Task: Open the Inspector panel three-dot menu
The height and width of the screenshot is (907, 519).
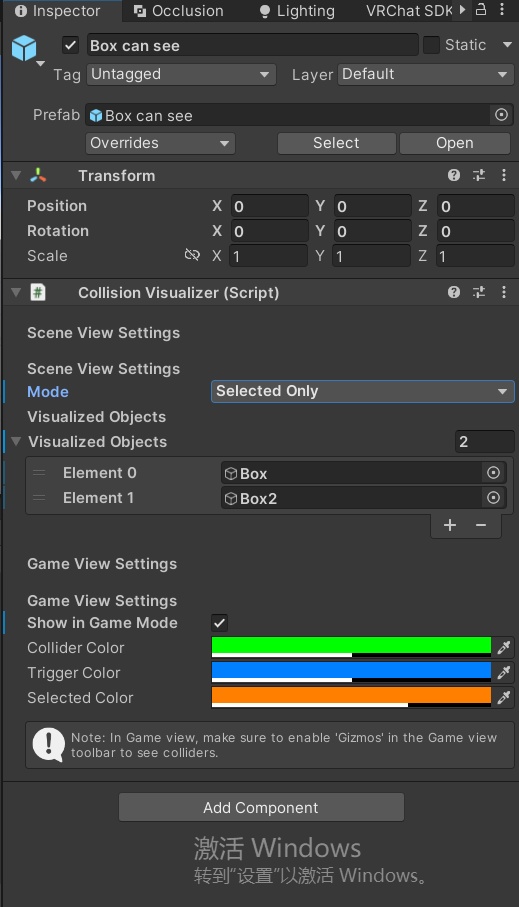Action: [502, 9]
